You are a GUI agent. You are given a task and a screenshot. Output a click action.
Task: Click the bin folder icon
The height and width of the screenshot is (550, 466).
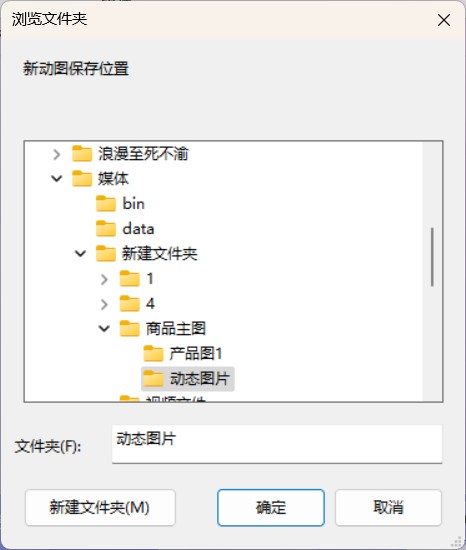click(x=106, y=203)
